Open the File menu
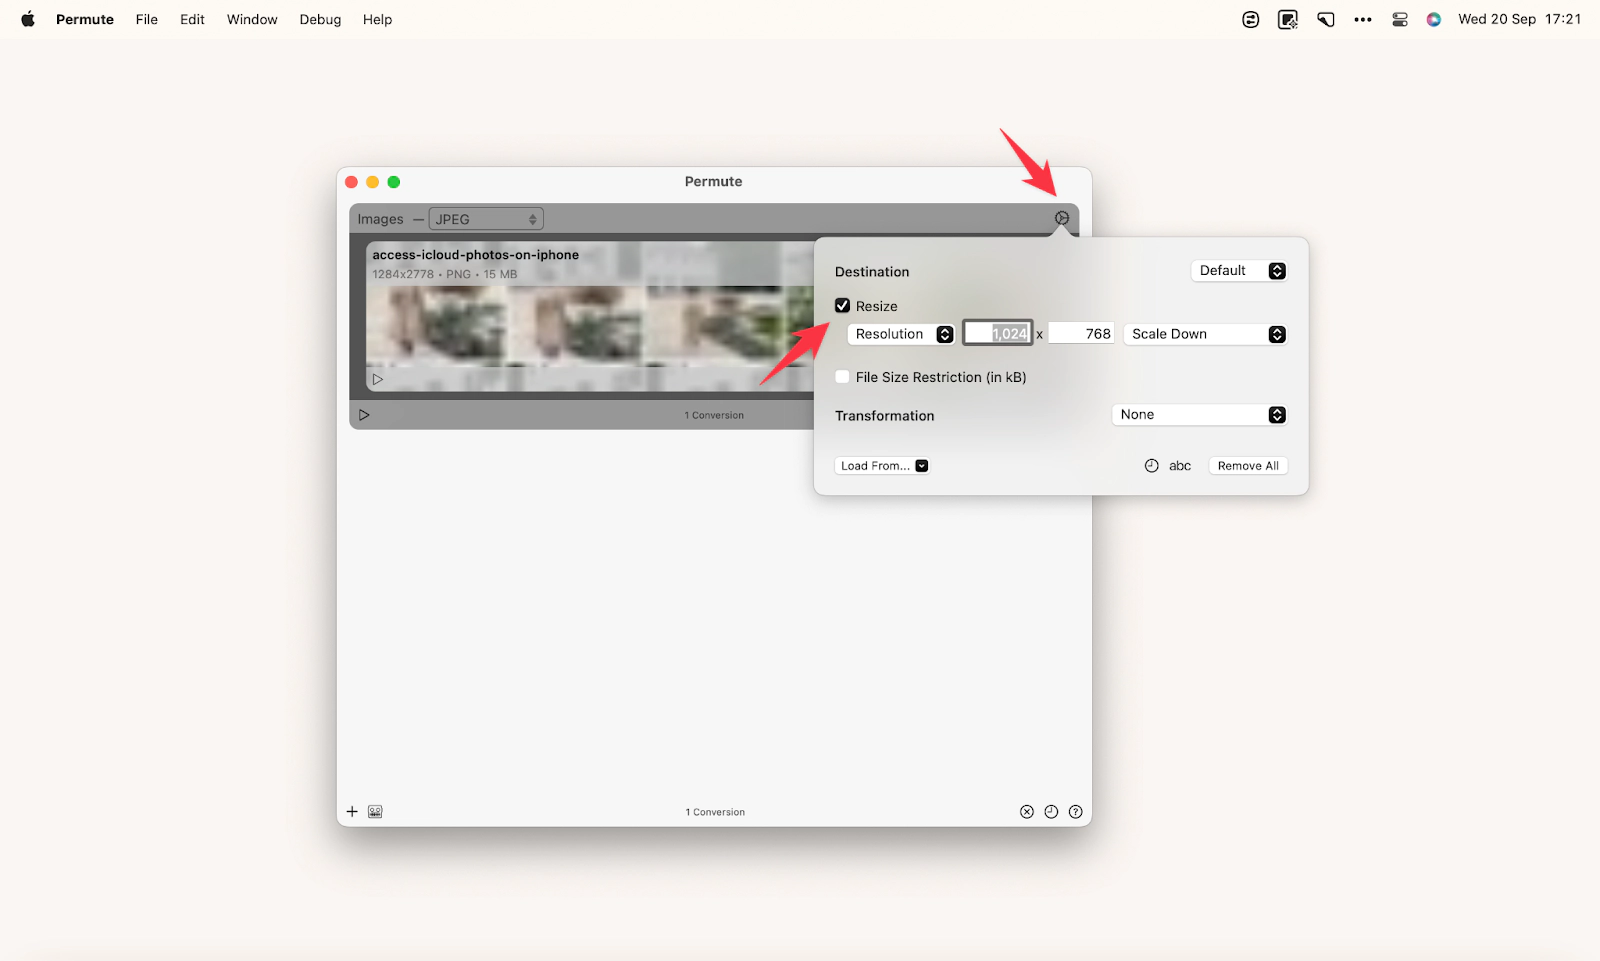This screenshot has width=1600, height=961. point(147,19)
